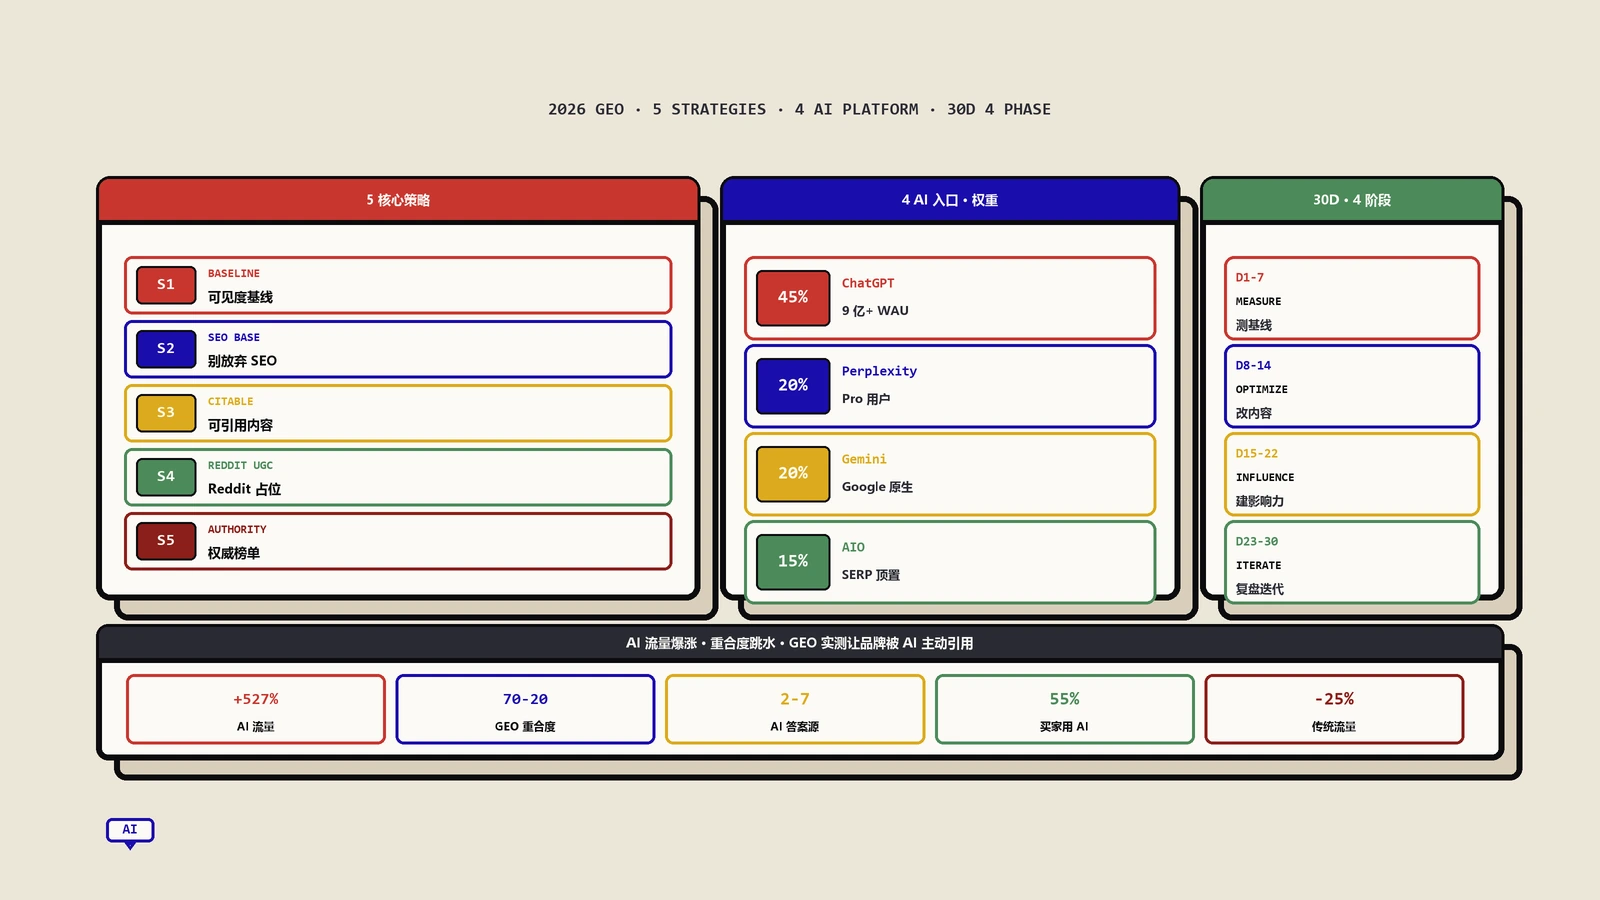Click the AI speech bubble icon
Viewport: 1600px width, 900px height.
130,832
